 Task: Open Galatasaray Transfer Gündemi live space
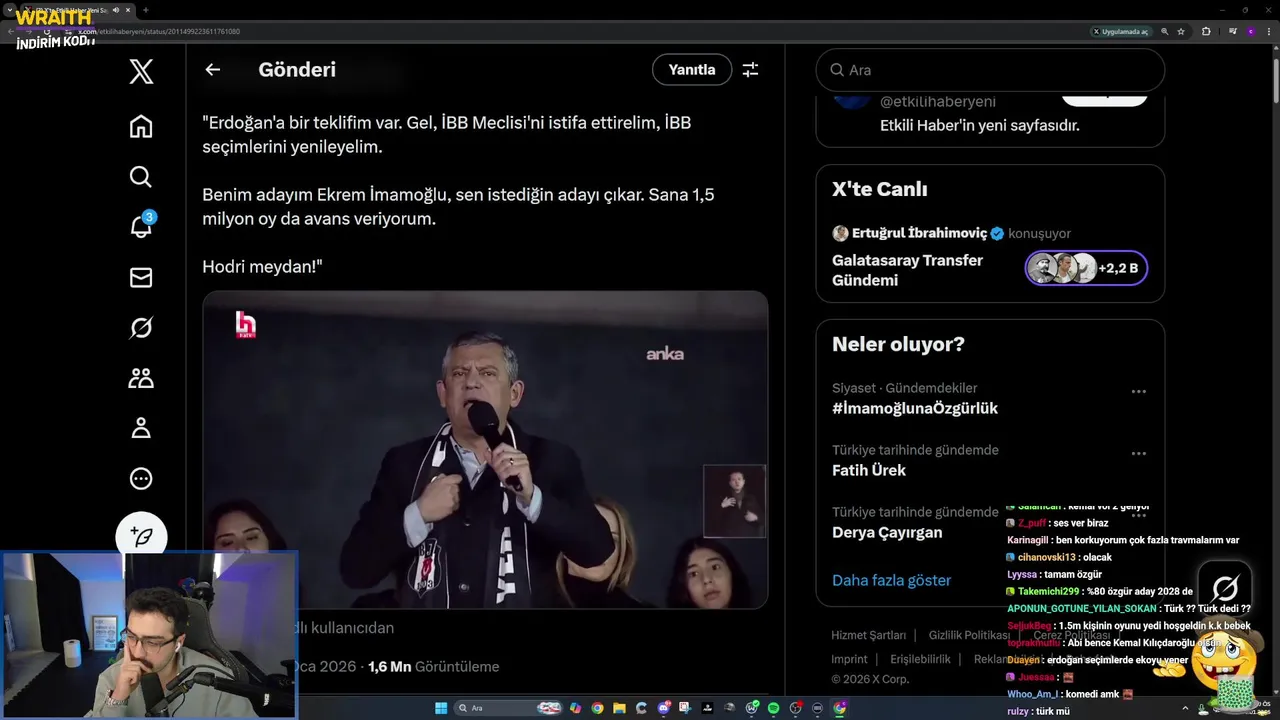point(907,270)
